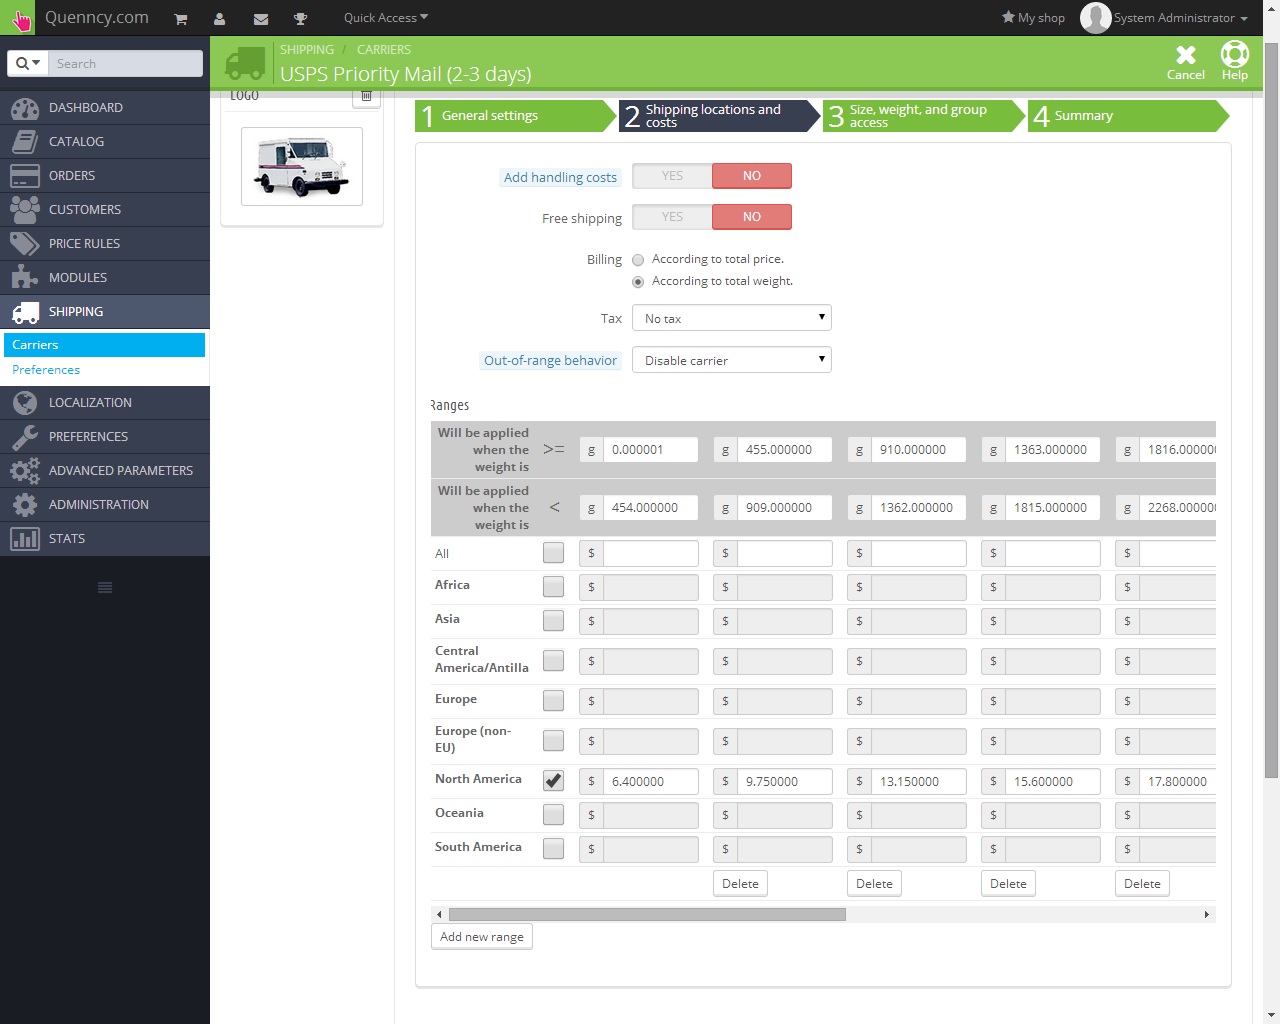Check the Oceania zone checkbox

point(553,815)
